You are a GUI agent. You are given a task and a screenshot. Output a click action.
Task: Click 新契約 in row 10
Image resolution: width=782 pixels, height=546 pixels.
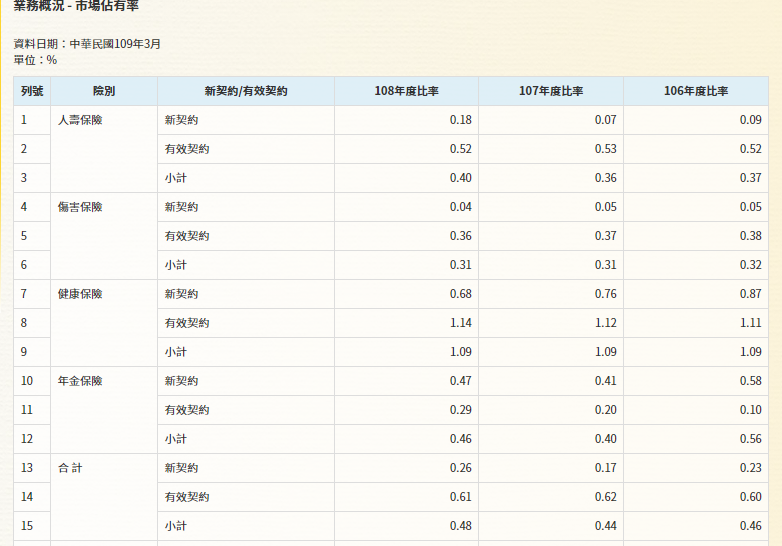[181, 381]
